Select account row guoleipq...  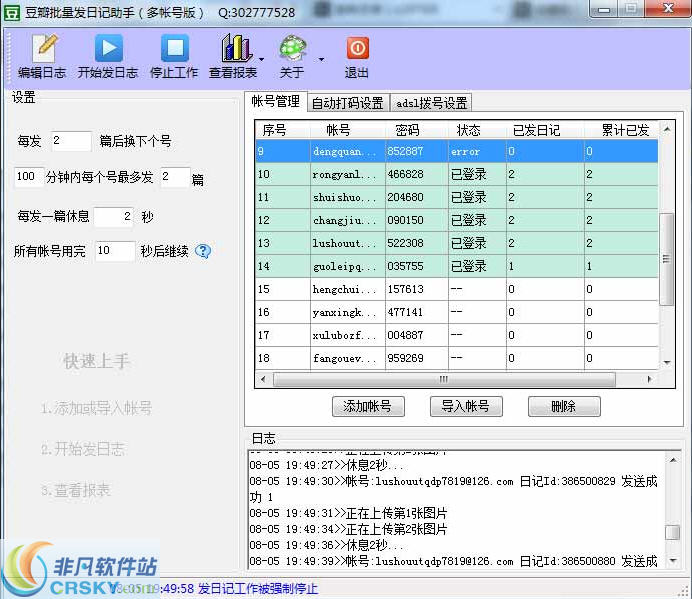[x=457, y=266]
